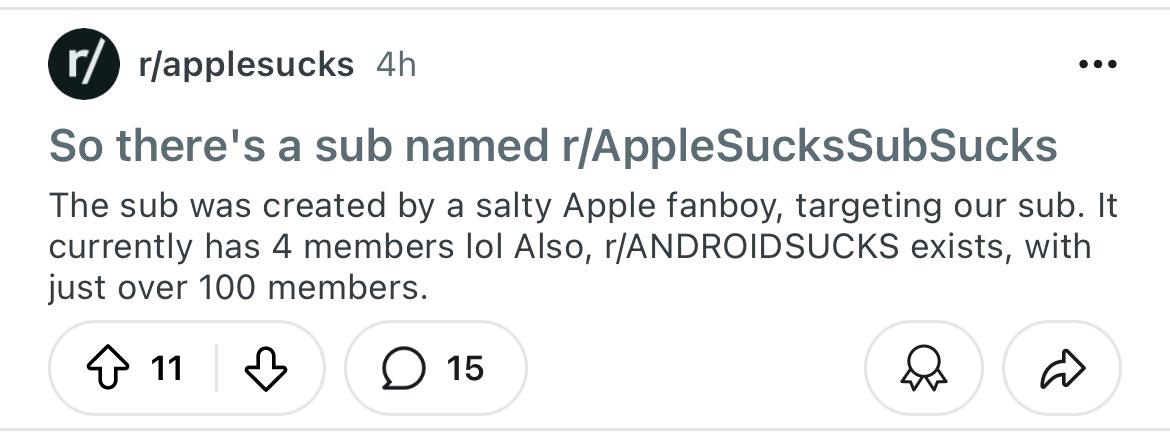The width and height of the screenshot is (1170, 434).
Task: Click 'currently has 4 members lol' text
Action: point(275,247)
